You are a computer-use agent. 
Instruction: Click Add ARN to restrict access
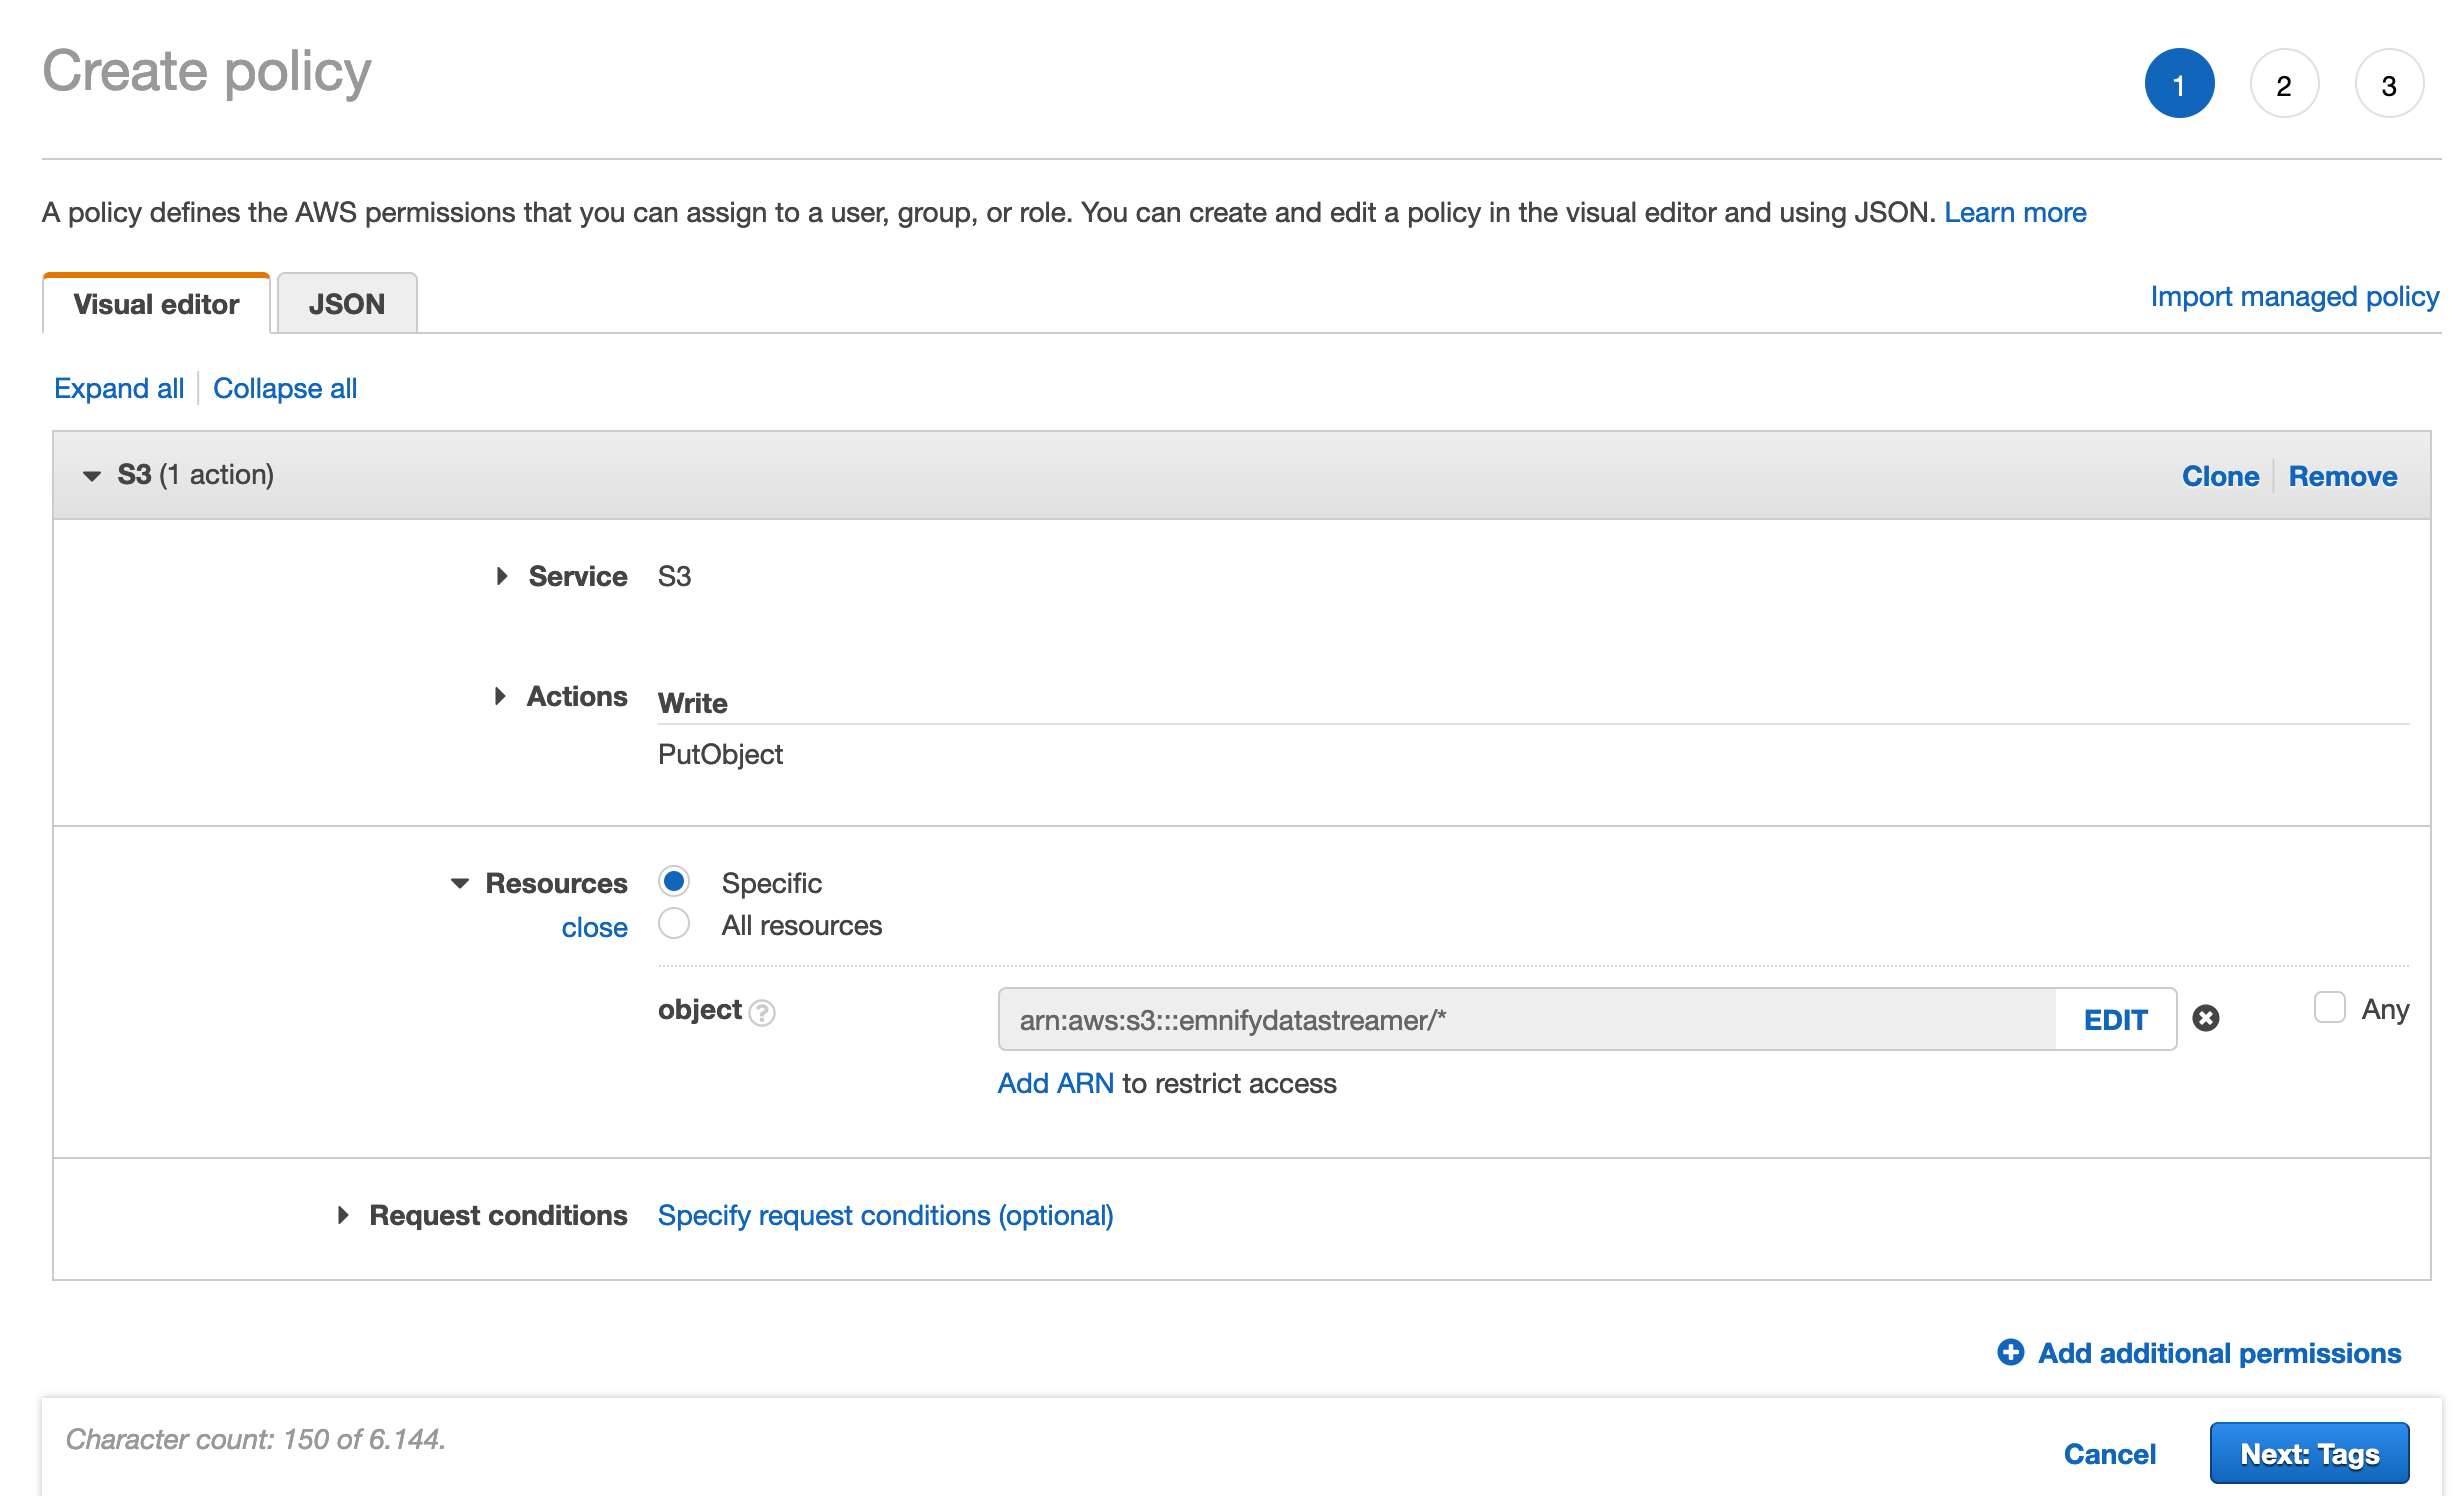1054,1083
